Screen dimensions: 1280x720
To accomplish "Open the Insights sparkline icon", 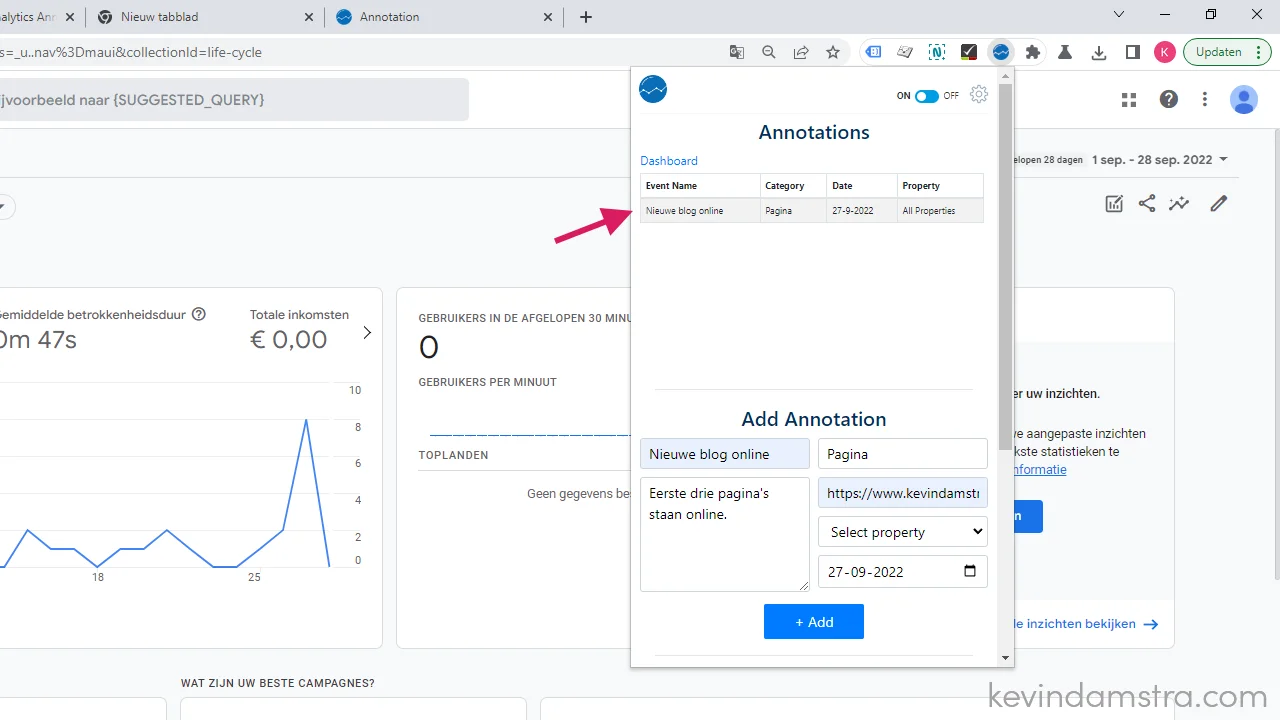I will (x=1180, y=204).
